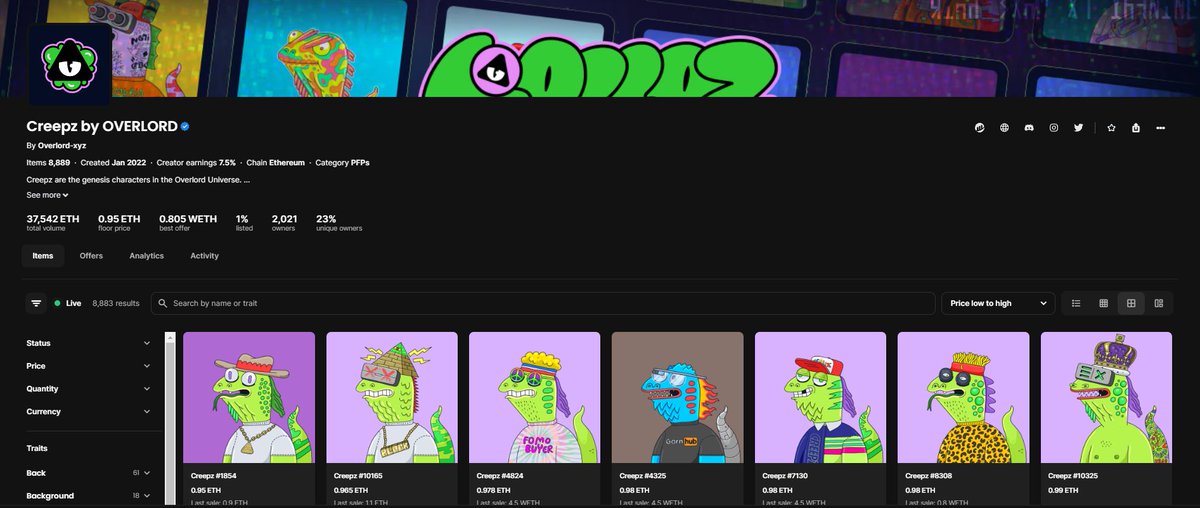Select the Items tab

[x=43, y=256]
